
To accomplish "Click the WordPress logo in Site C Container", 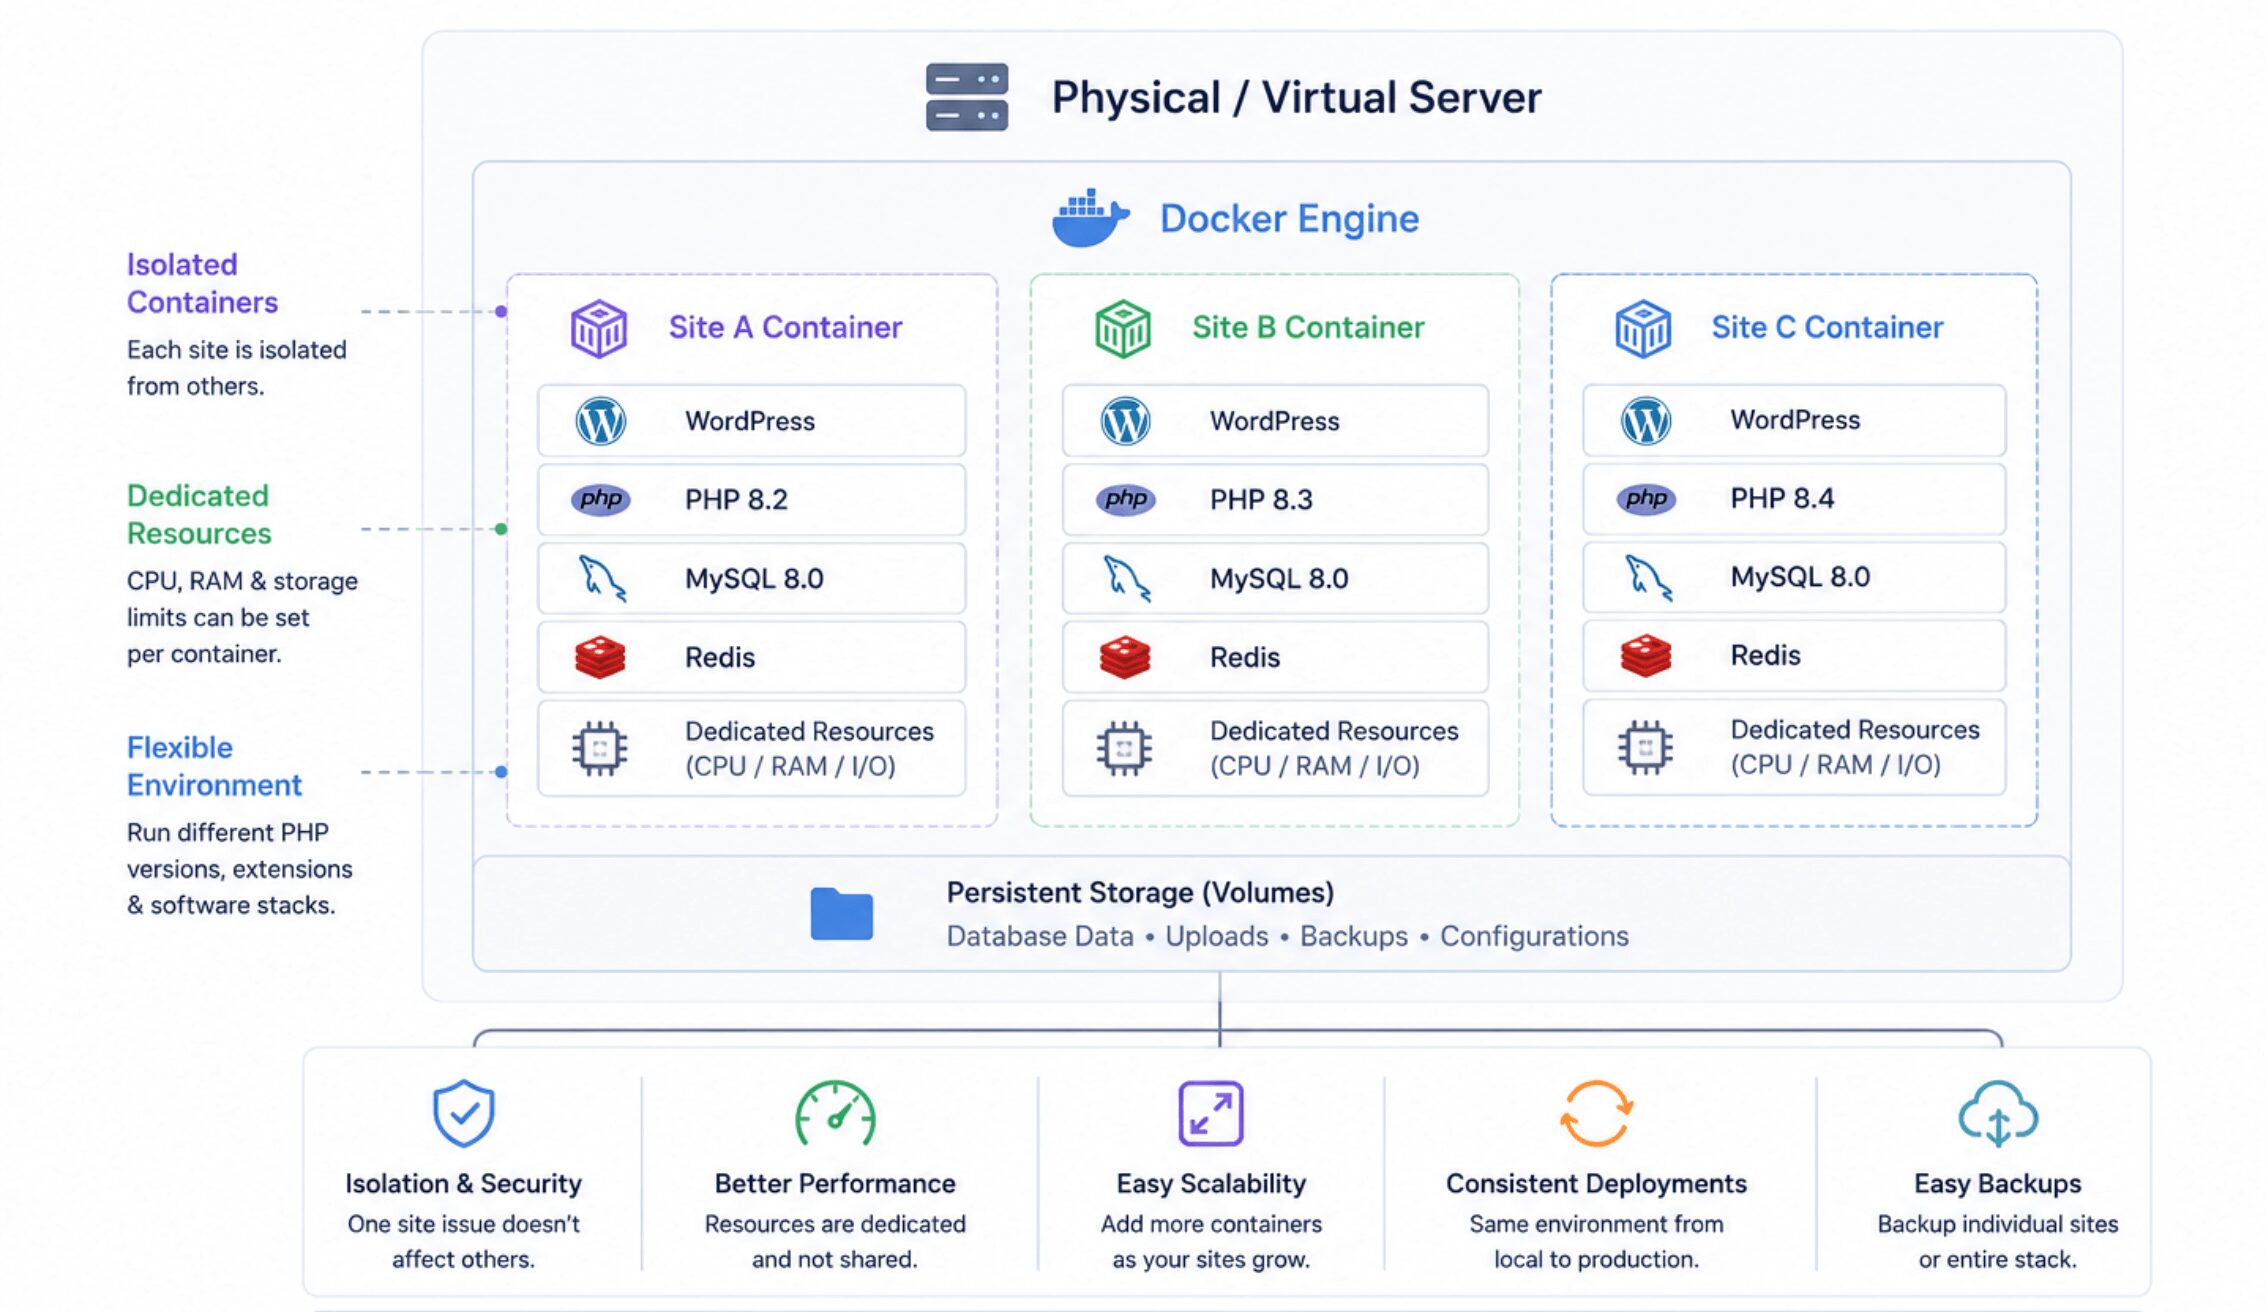I will tap(1645, 420).
